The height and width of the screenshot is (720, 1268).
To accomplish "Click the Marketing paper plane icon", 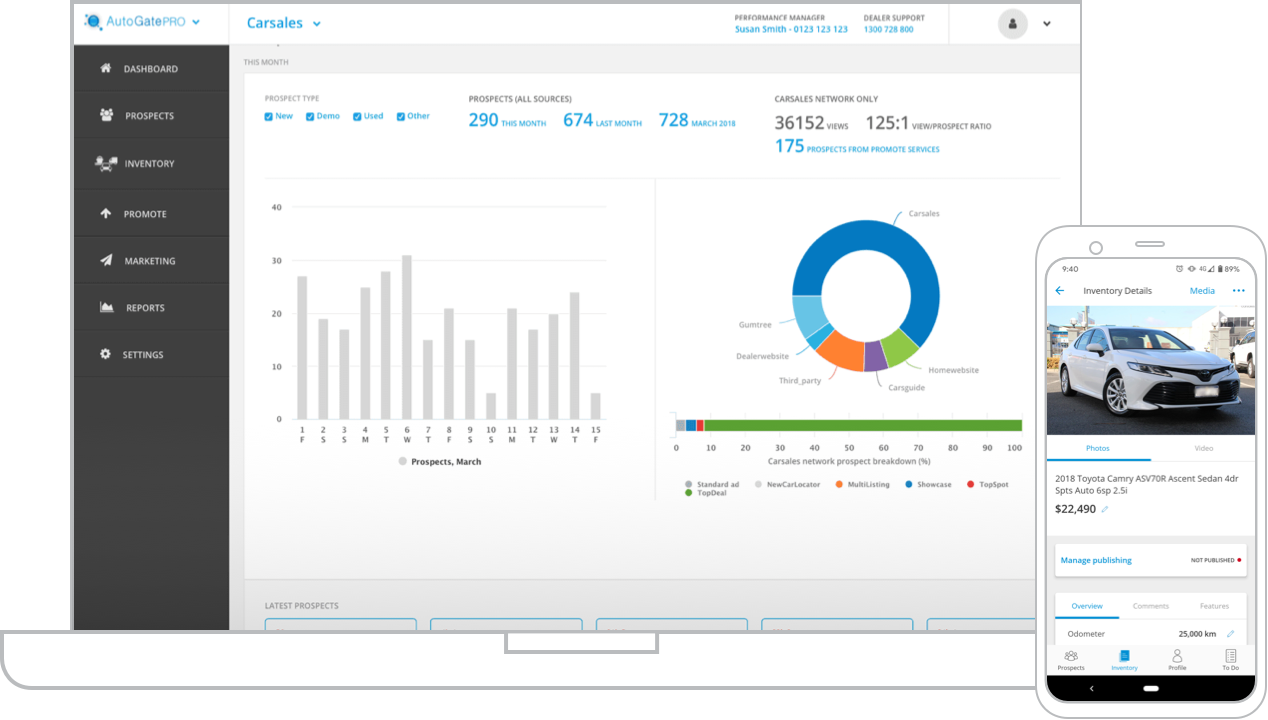I will pyautogui.click(x=106, y=260).
